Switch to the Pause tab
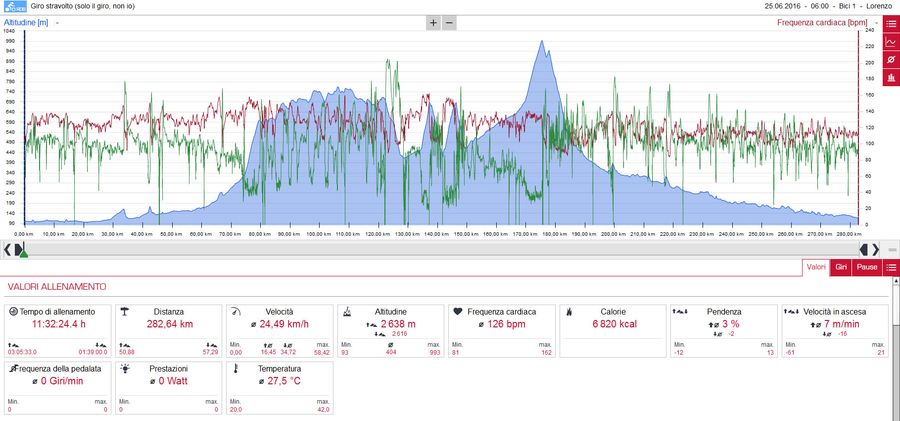This screenshot has height=421, width=900. pyautogui.click(x=867, y=267)
